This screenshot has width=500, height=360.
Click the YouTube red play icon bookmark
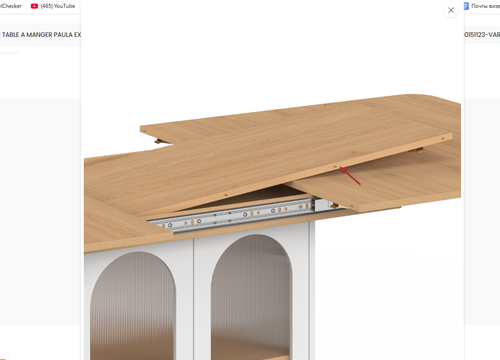tap(34, 6)
